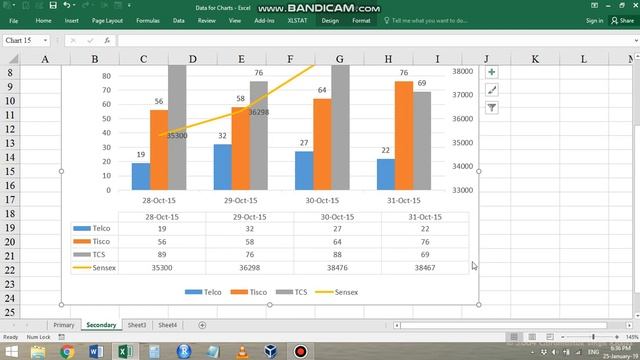This screenshot has height=360, width=640.
Task: Select the Sensex legend entry at the chart bottom
Action: pyautogui.click(x=337, y=292)
